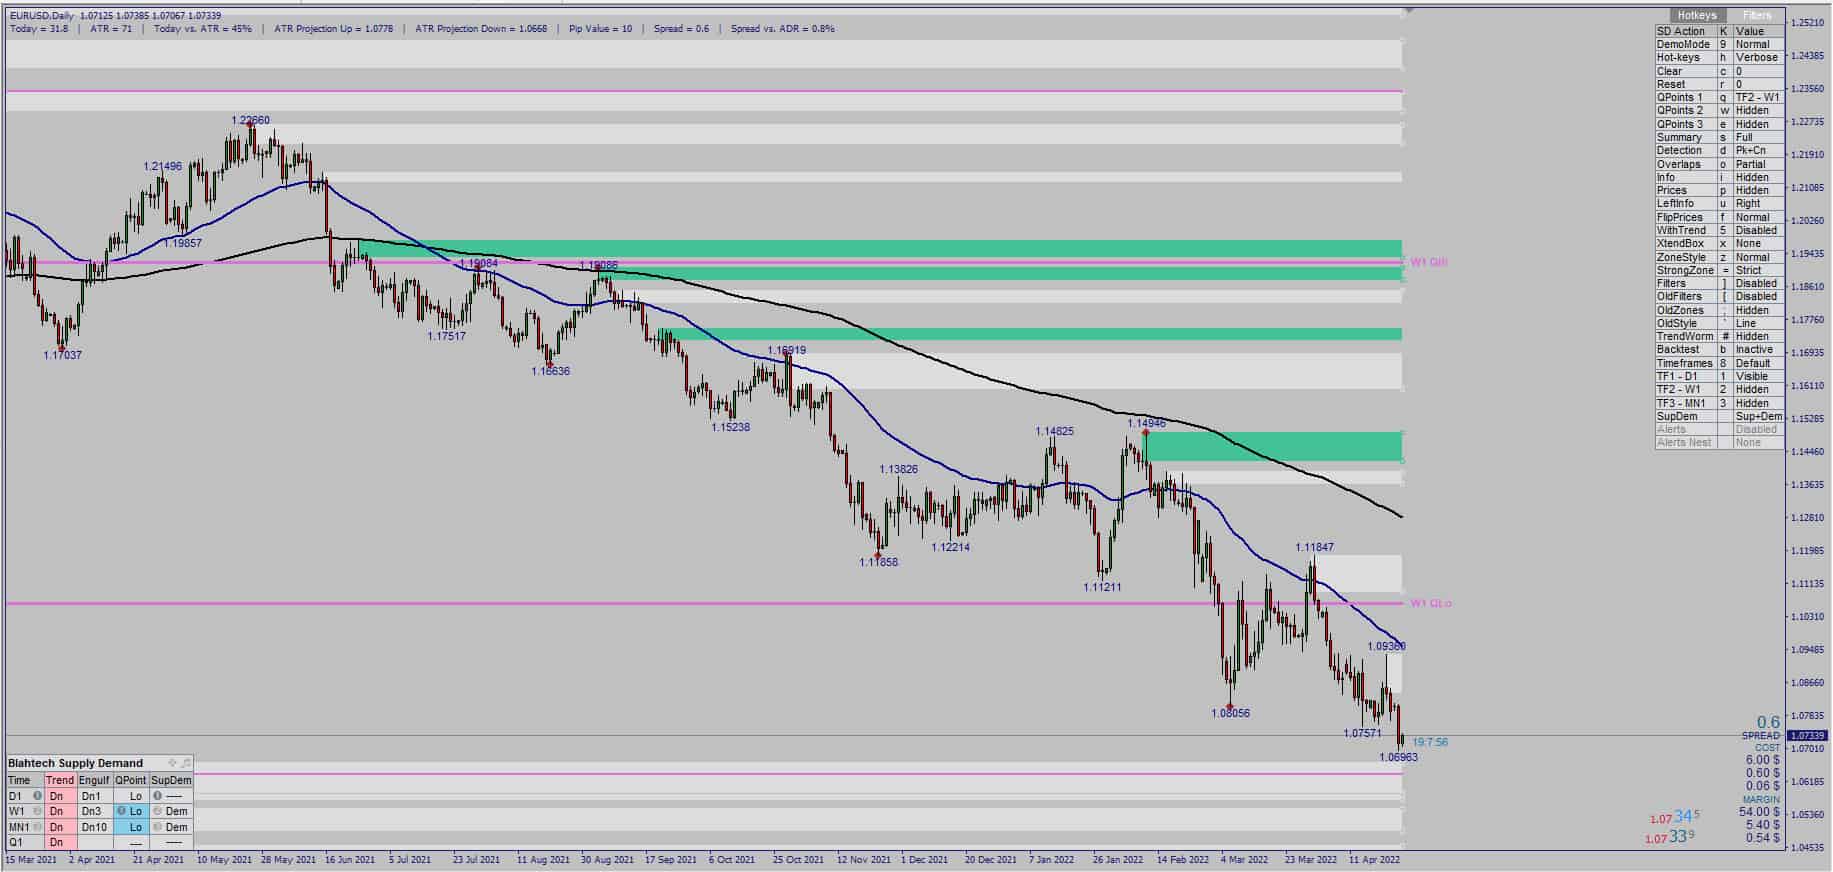Click the TF1 - D1 Visible value
The image size is (1833, 872).
(x=1757, y=377)
